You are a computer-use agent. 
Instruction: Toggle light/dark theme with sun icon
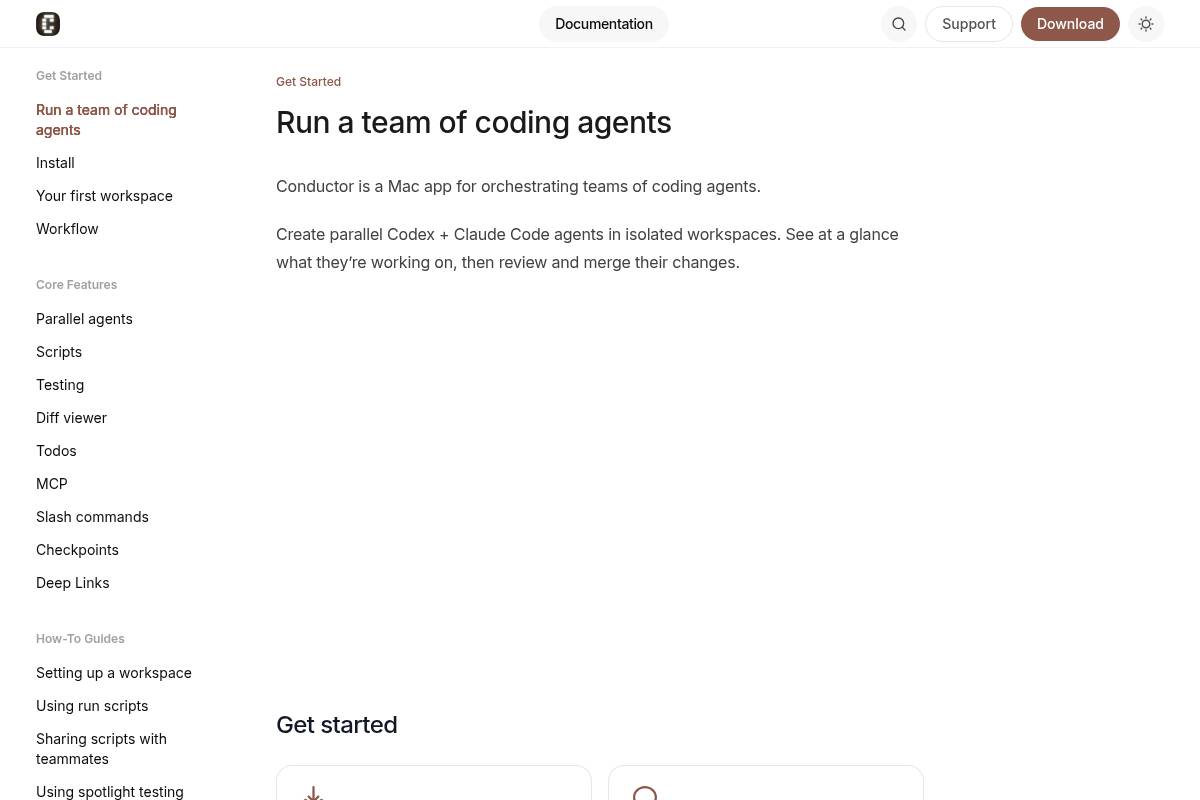[1145, 24]
